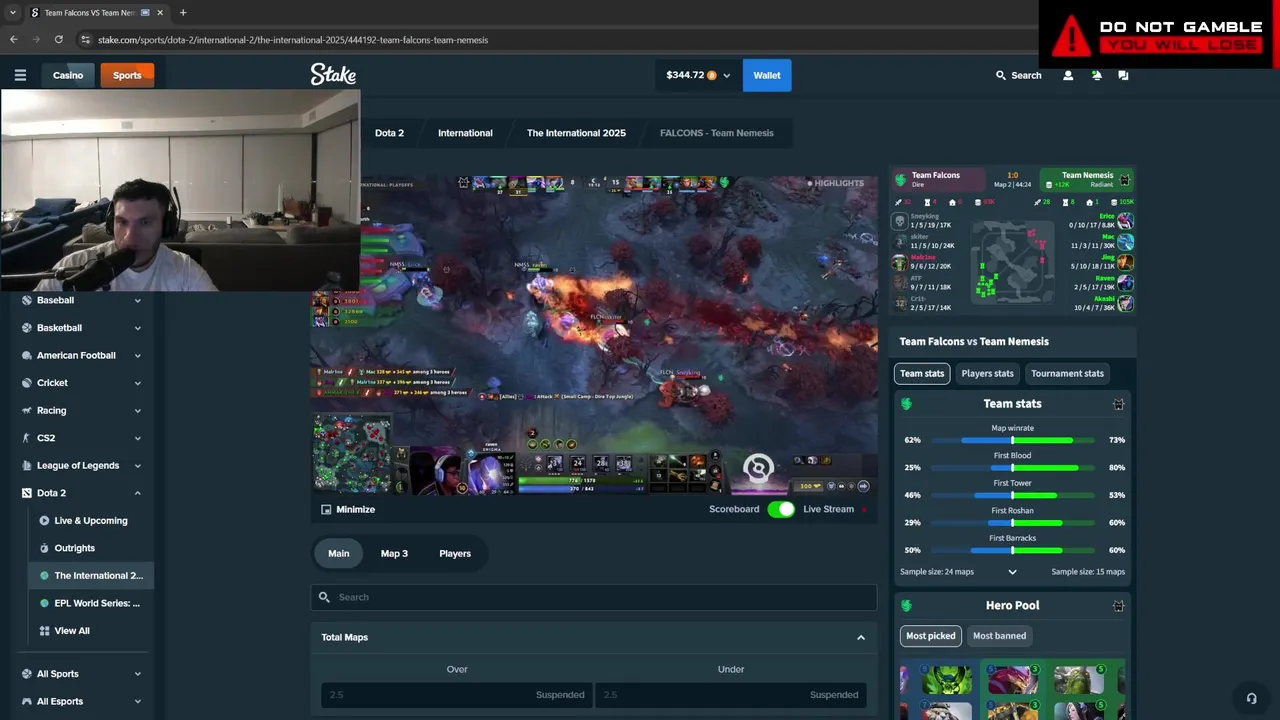1280x720 pixels.
Task: Switch to the Players markets tab
Action: tap(455, 553)
